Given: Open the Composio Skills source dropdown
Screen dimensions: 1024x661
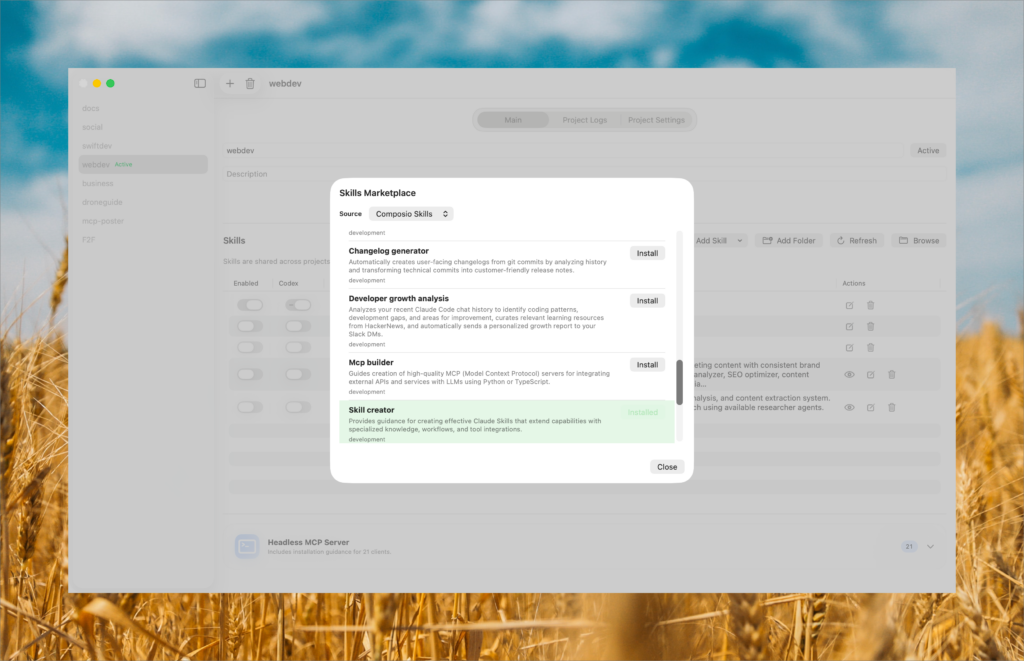Looking at the screenshot, I should pyautogui.click(x=411, y=214).
